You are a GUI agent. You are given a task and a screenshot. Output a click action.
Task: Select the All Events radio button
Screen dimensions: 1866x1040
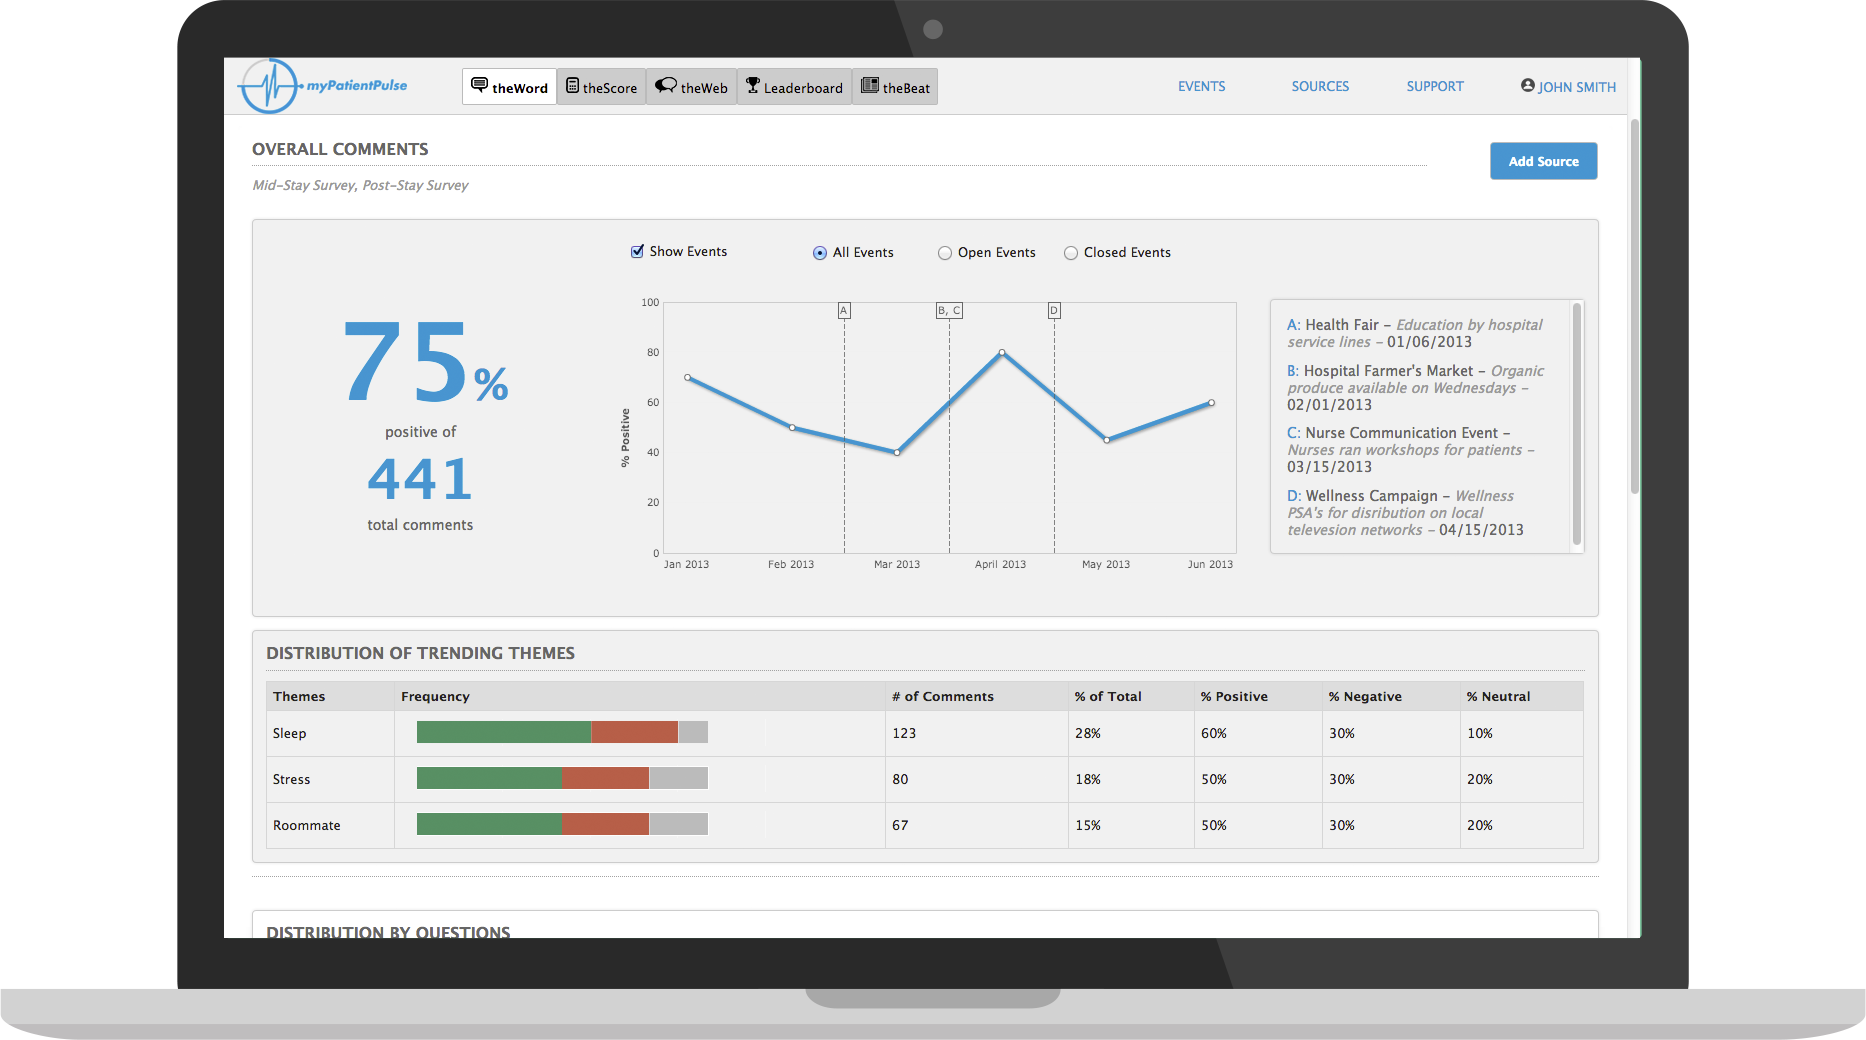tap(820, 253)
